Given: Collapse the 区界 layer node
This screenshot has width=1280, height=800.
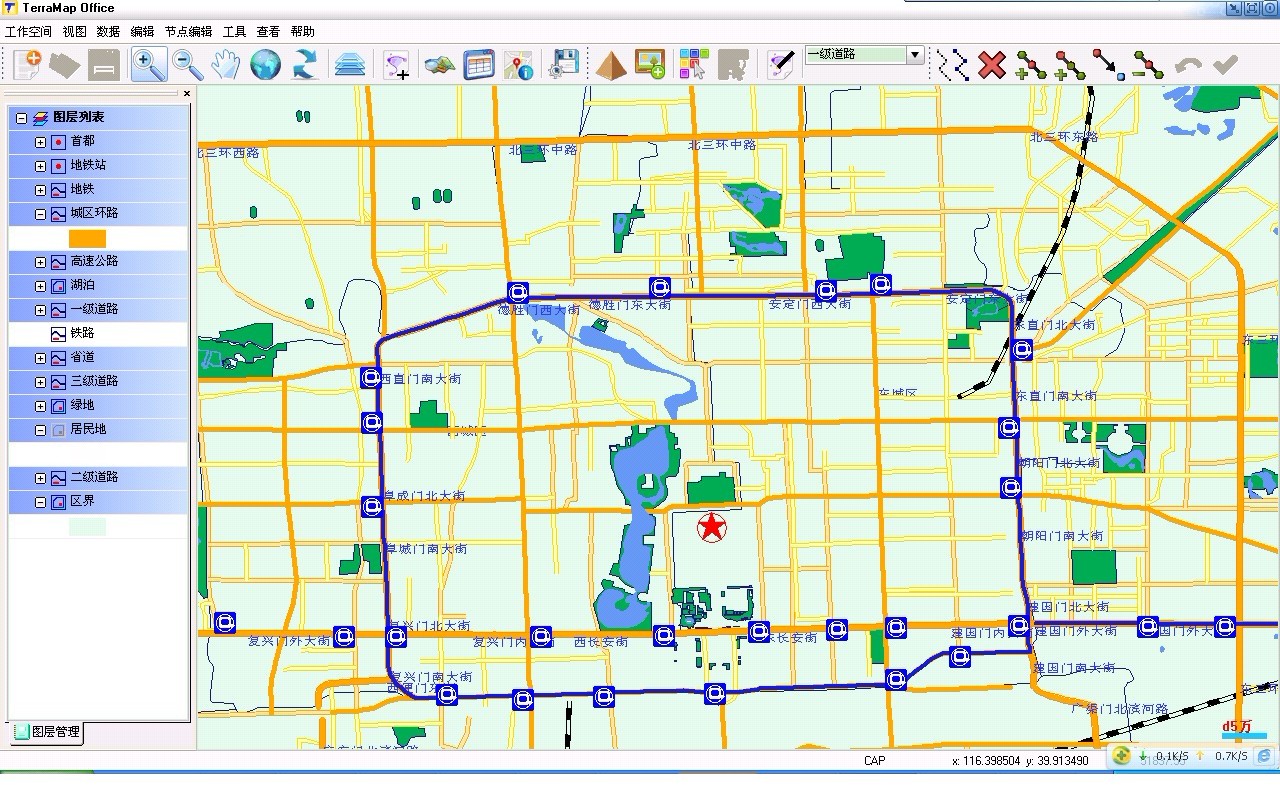Looking at the screenshot, I should [x=40, y=502].
